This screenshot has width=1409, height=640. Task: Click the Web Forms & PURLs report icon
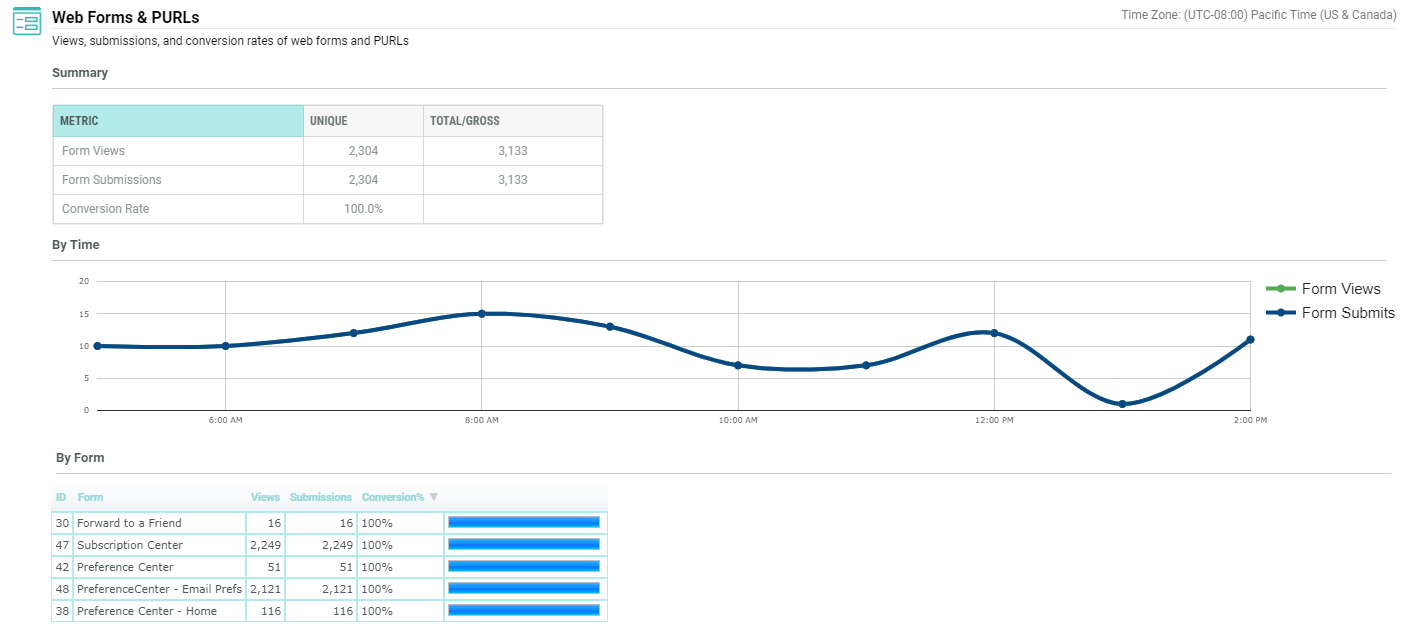pos(26,20)
